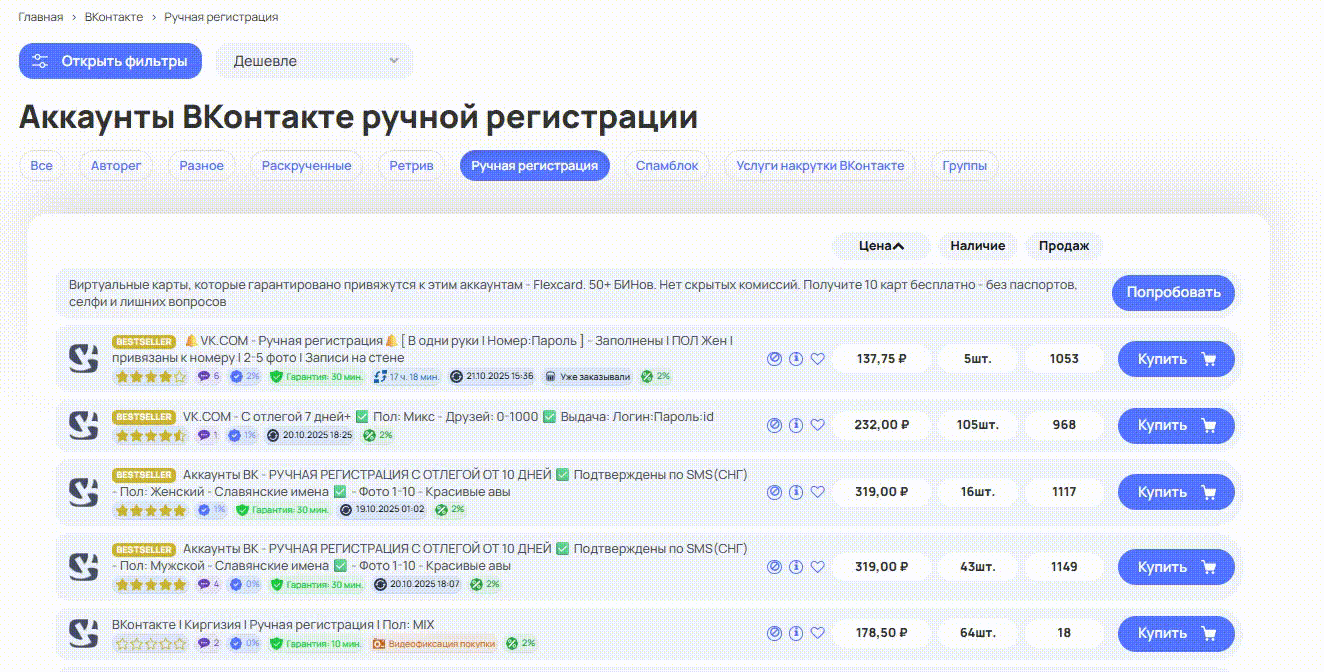Click the star rating of the Мужской listing
1324x672 pixels.
tap(150, 585)
